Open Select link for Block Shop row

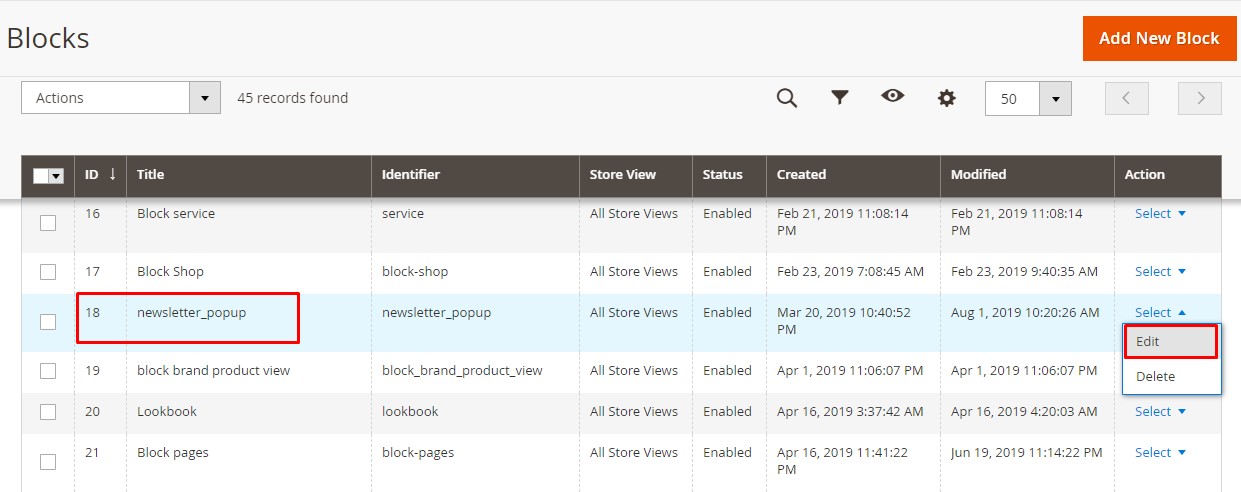1160,271
